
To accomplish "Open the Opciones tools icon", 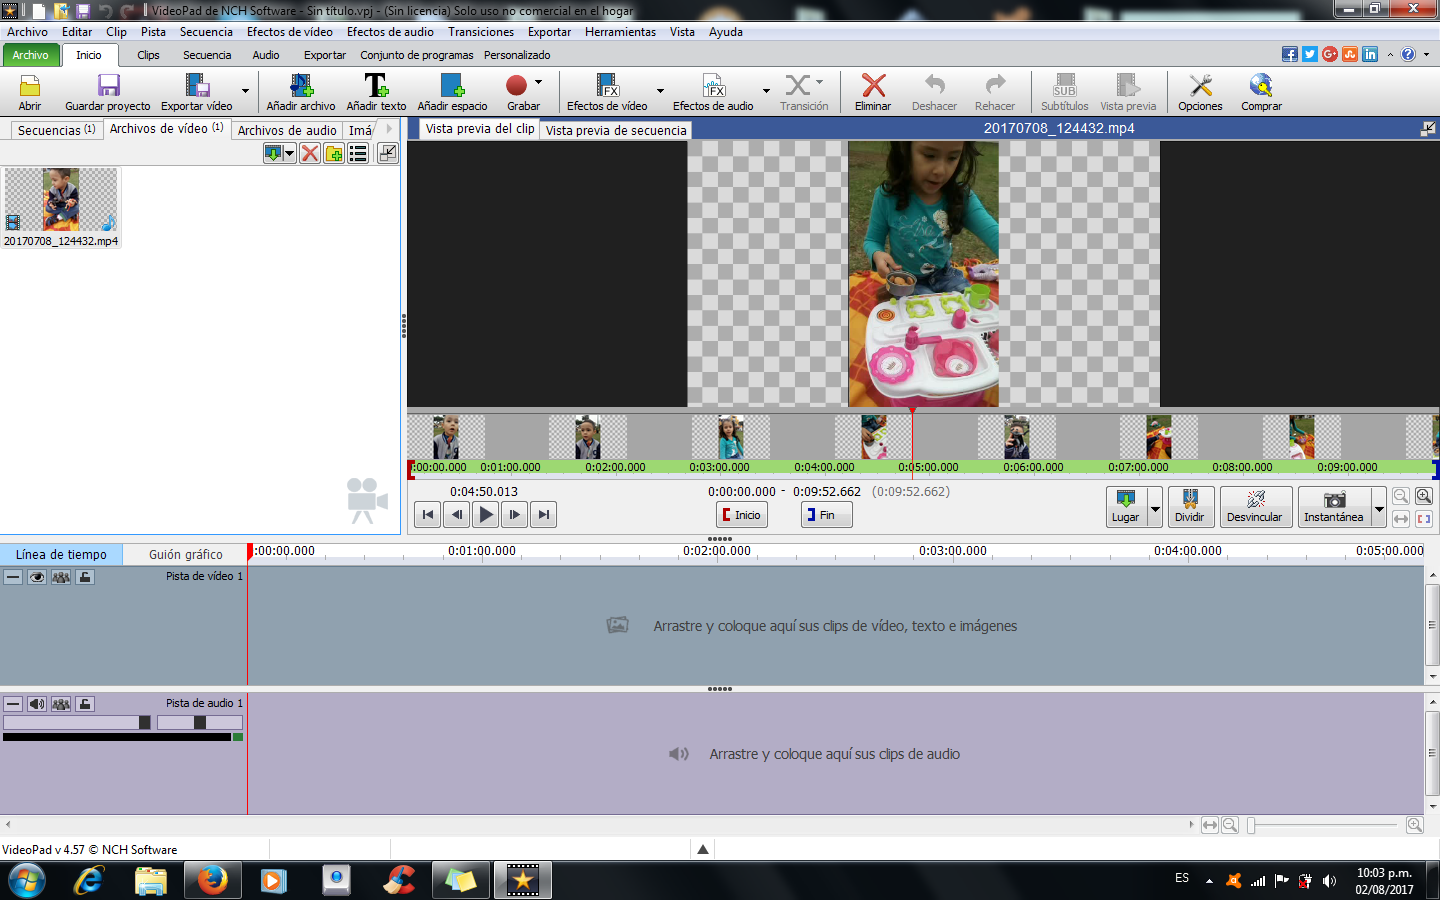I will (x=1200, y=86).
